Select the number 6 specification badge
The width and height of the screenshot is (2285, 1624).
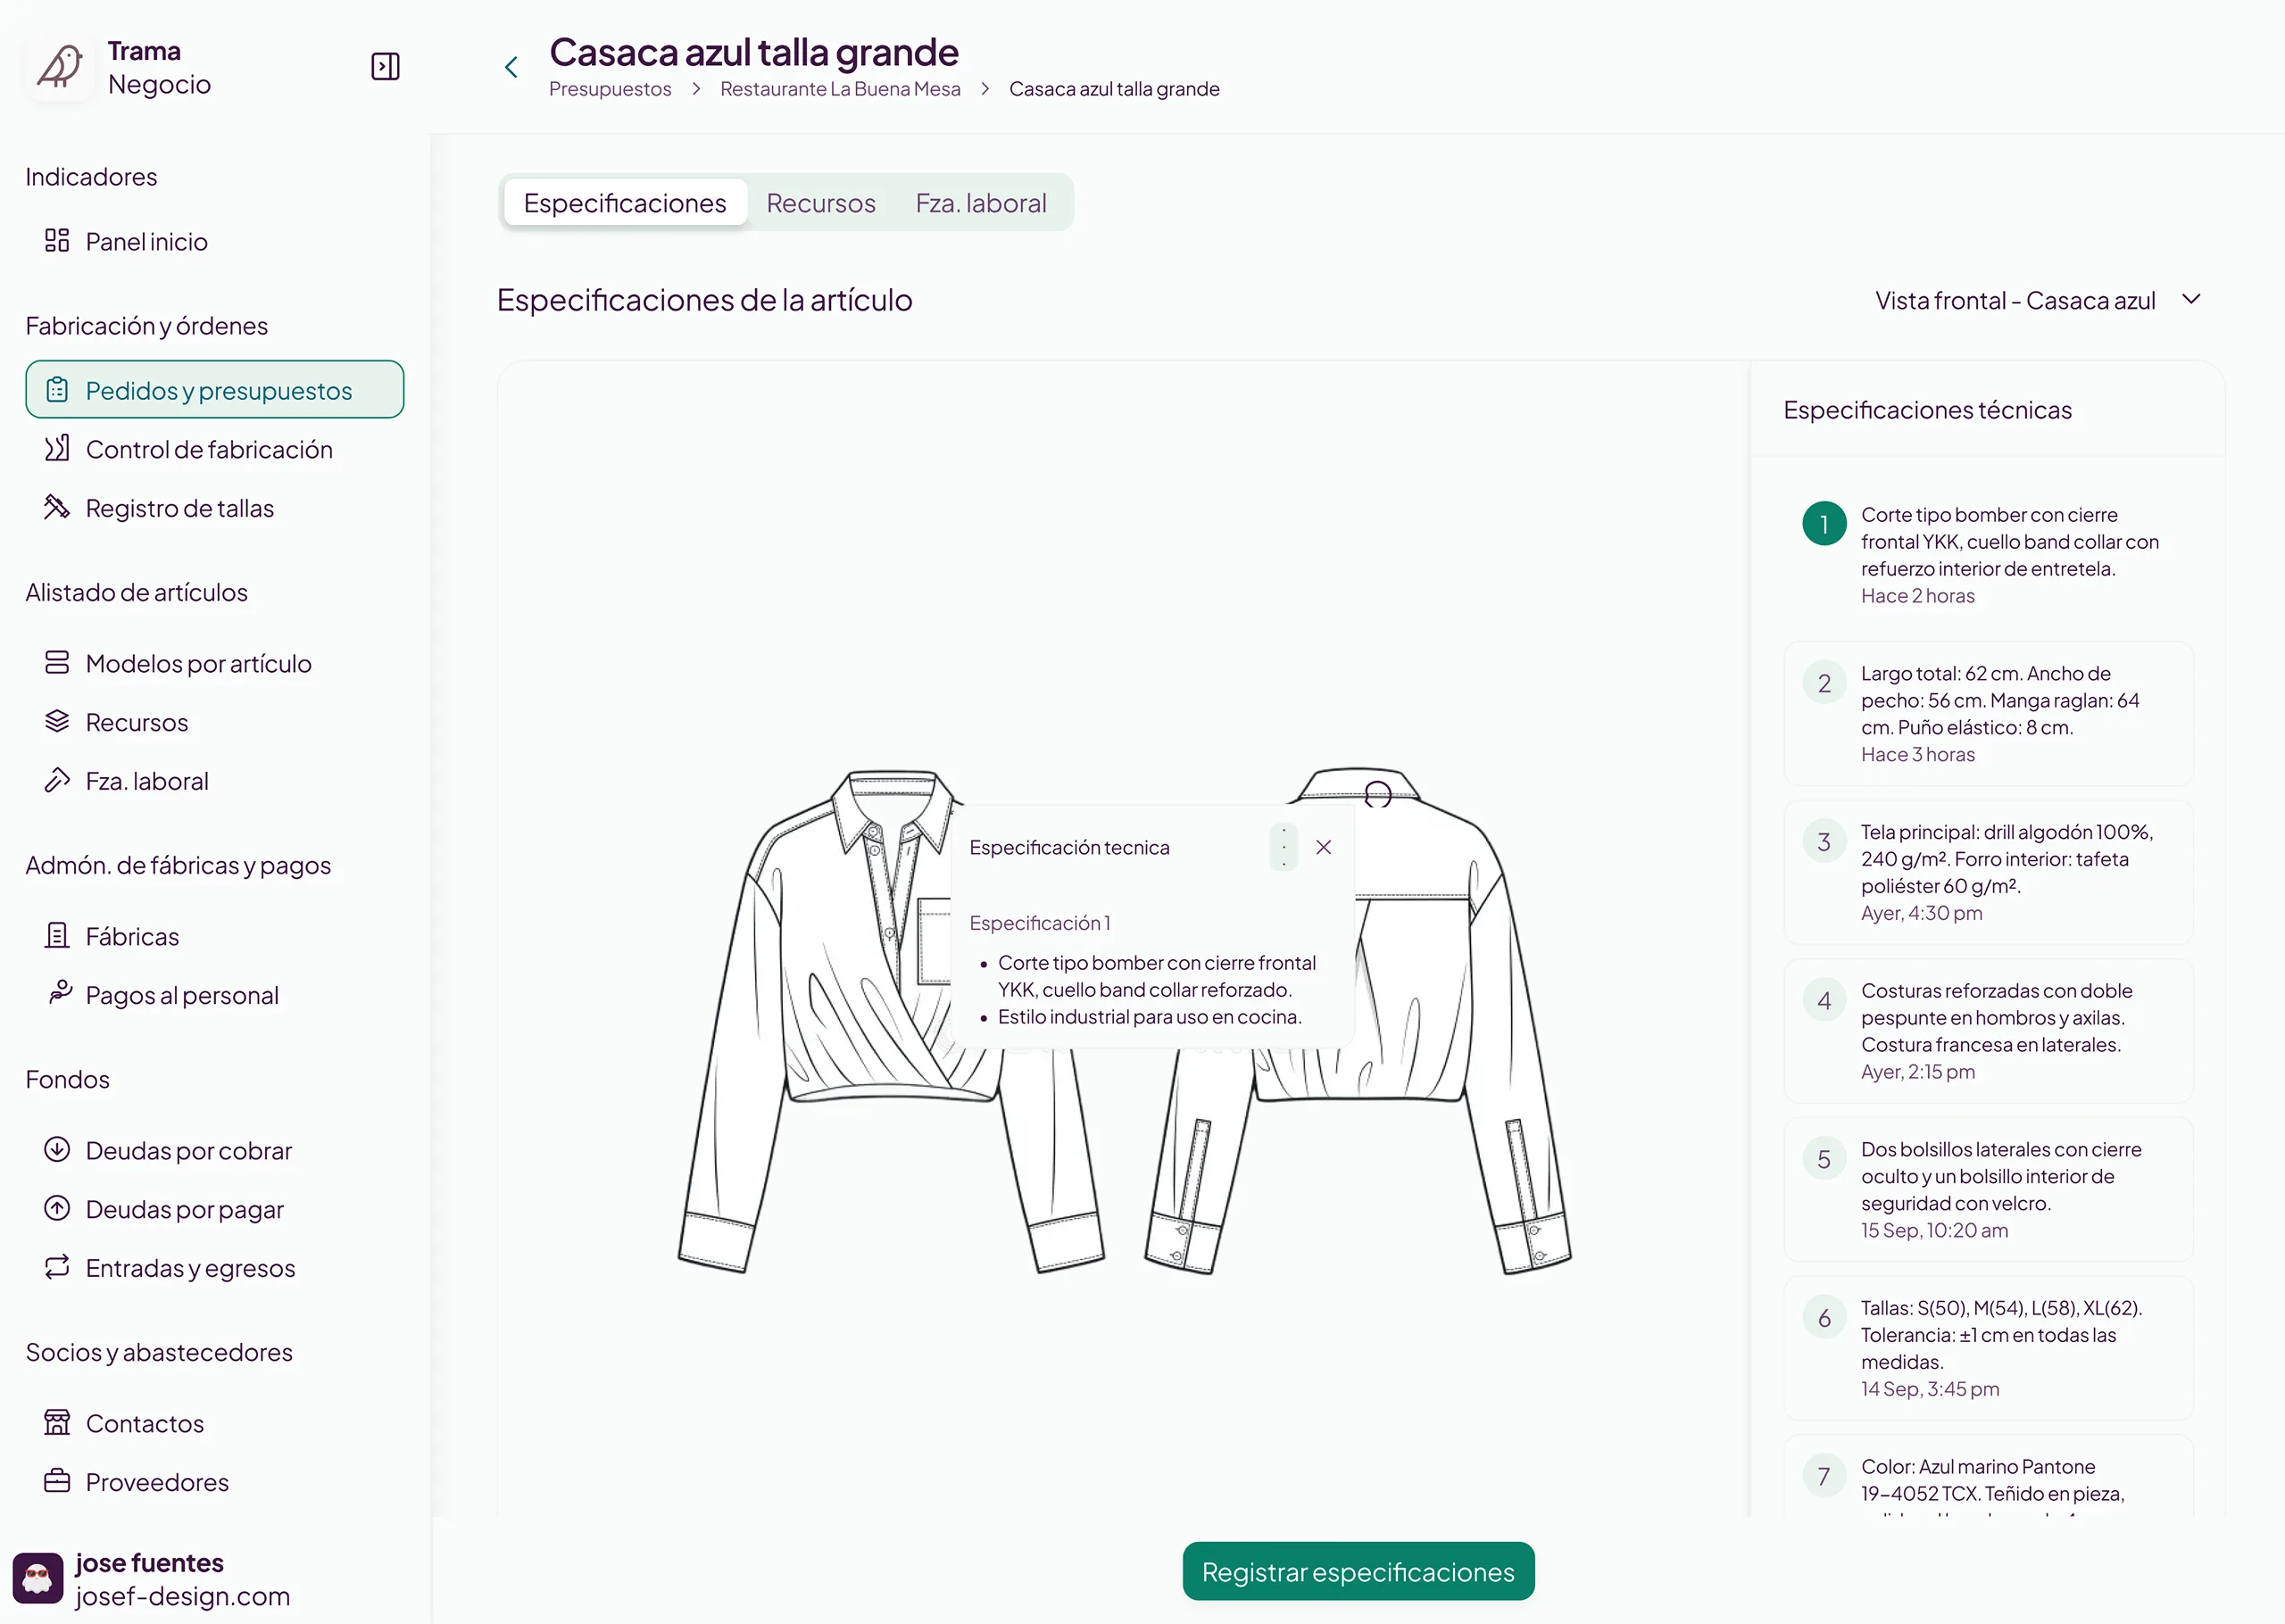click(x=1824, y=1318)
